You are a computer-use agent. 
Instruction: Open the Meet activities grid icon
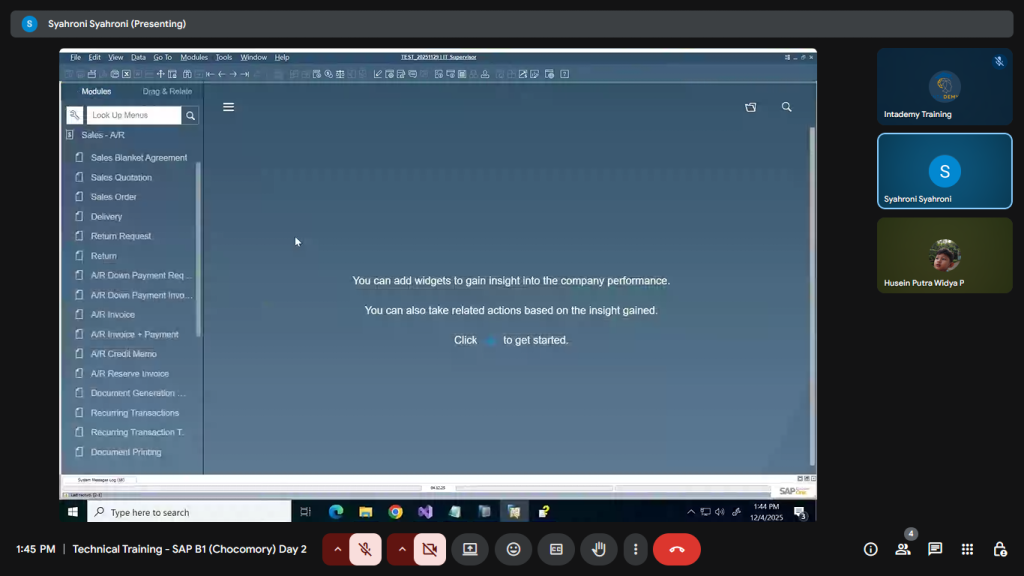(x=967, y=549)
